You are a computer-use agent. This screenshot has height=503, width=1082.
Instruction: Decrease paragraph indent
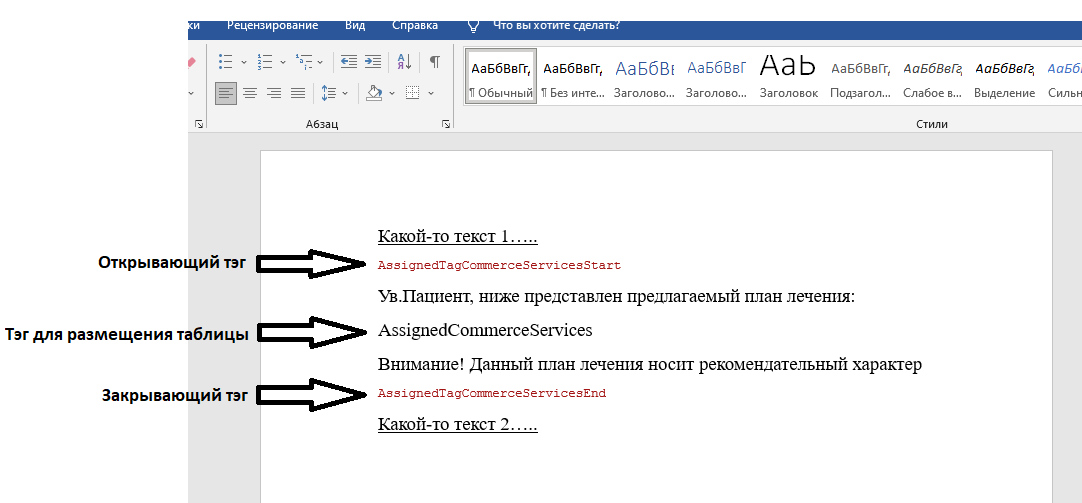349,61
